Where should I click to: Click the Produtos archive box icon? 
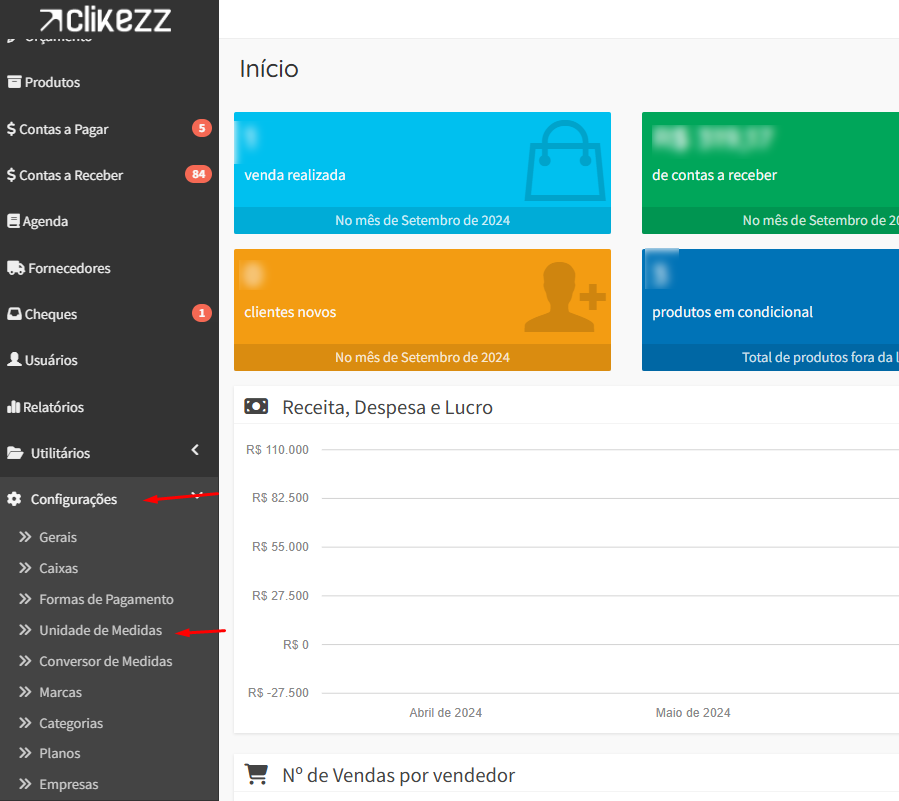(14, 82)
